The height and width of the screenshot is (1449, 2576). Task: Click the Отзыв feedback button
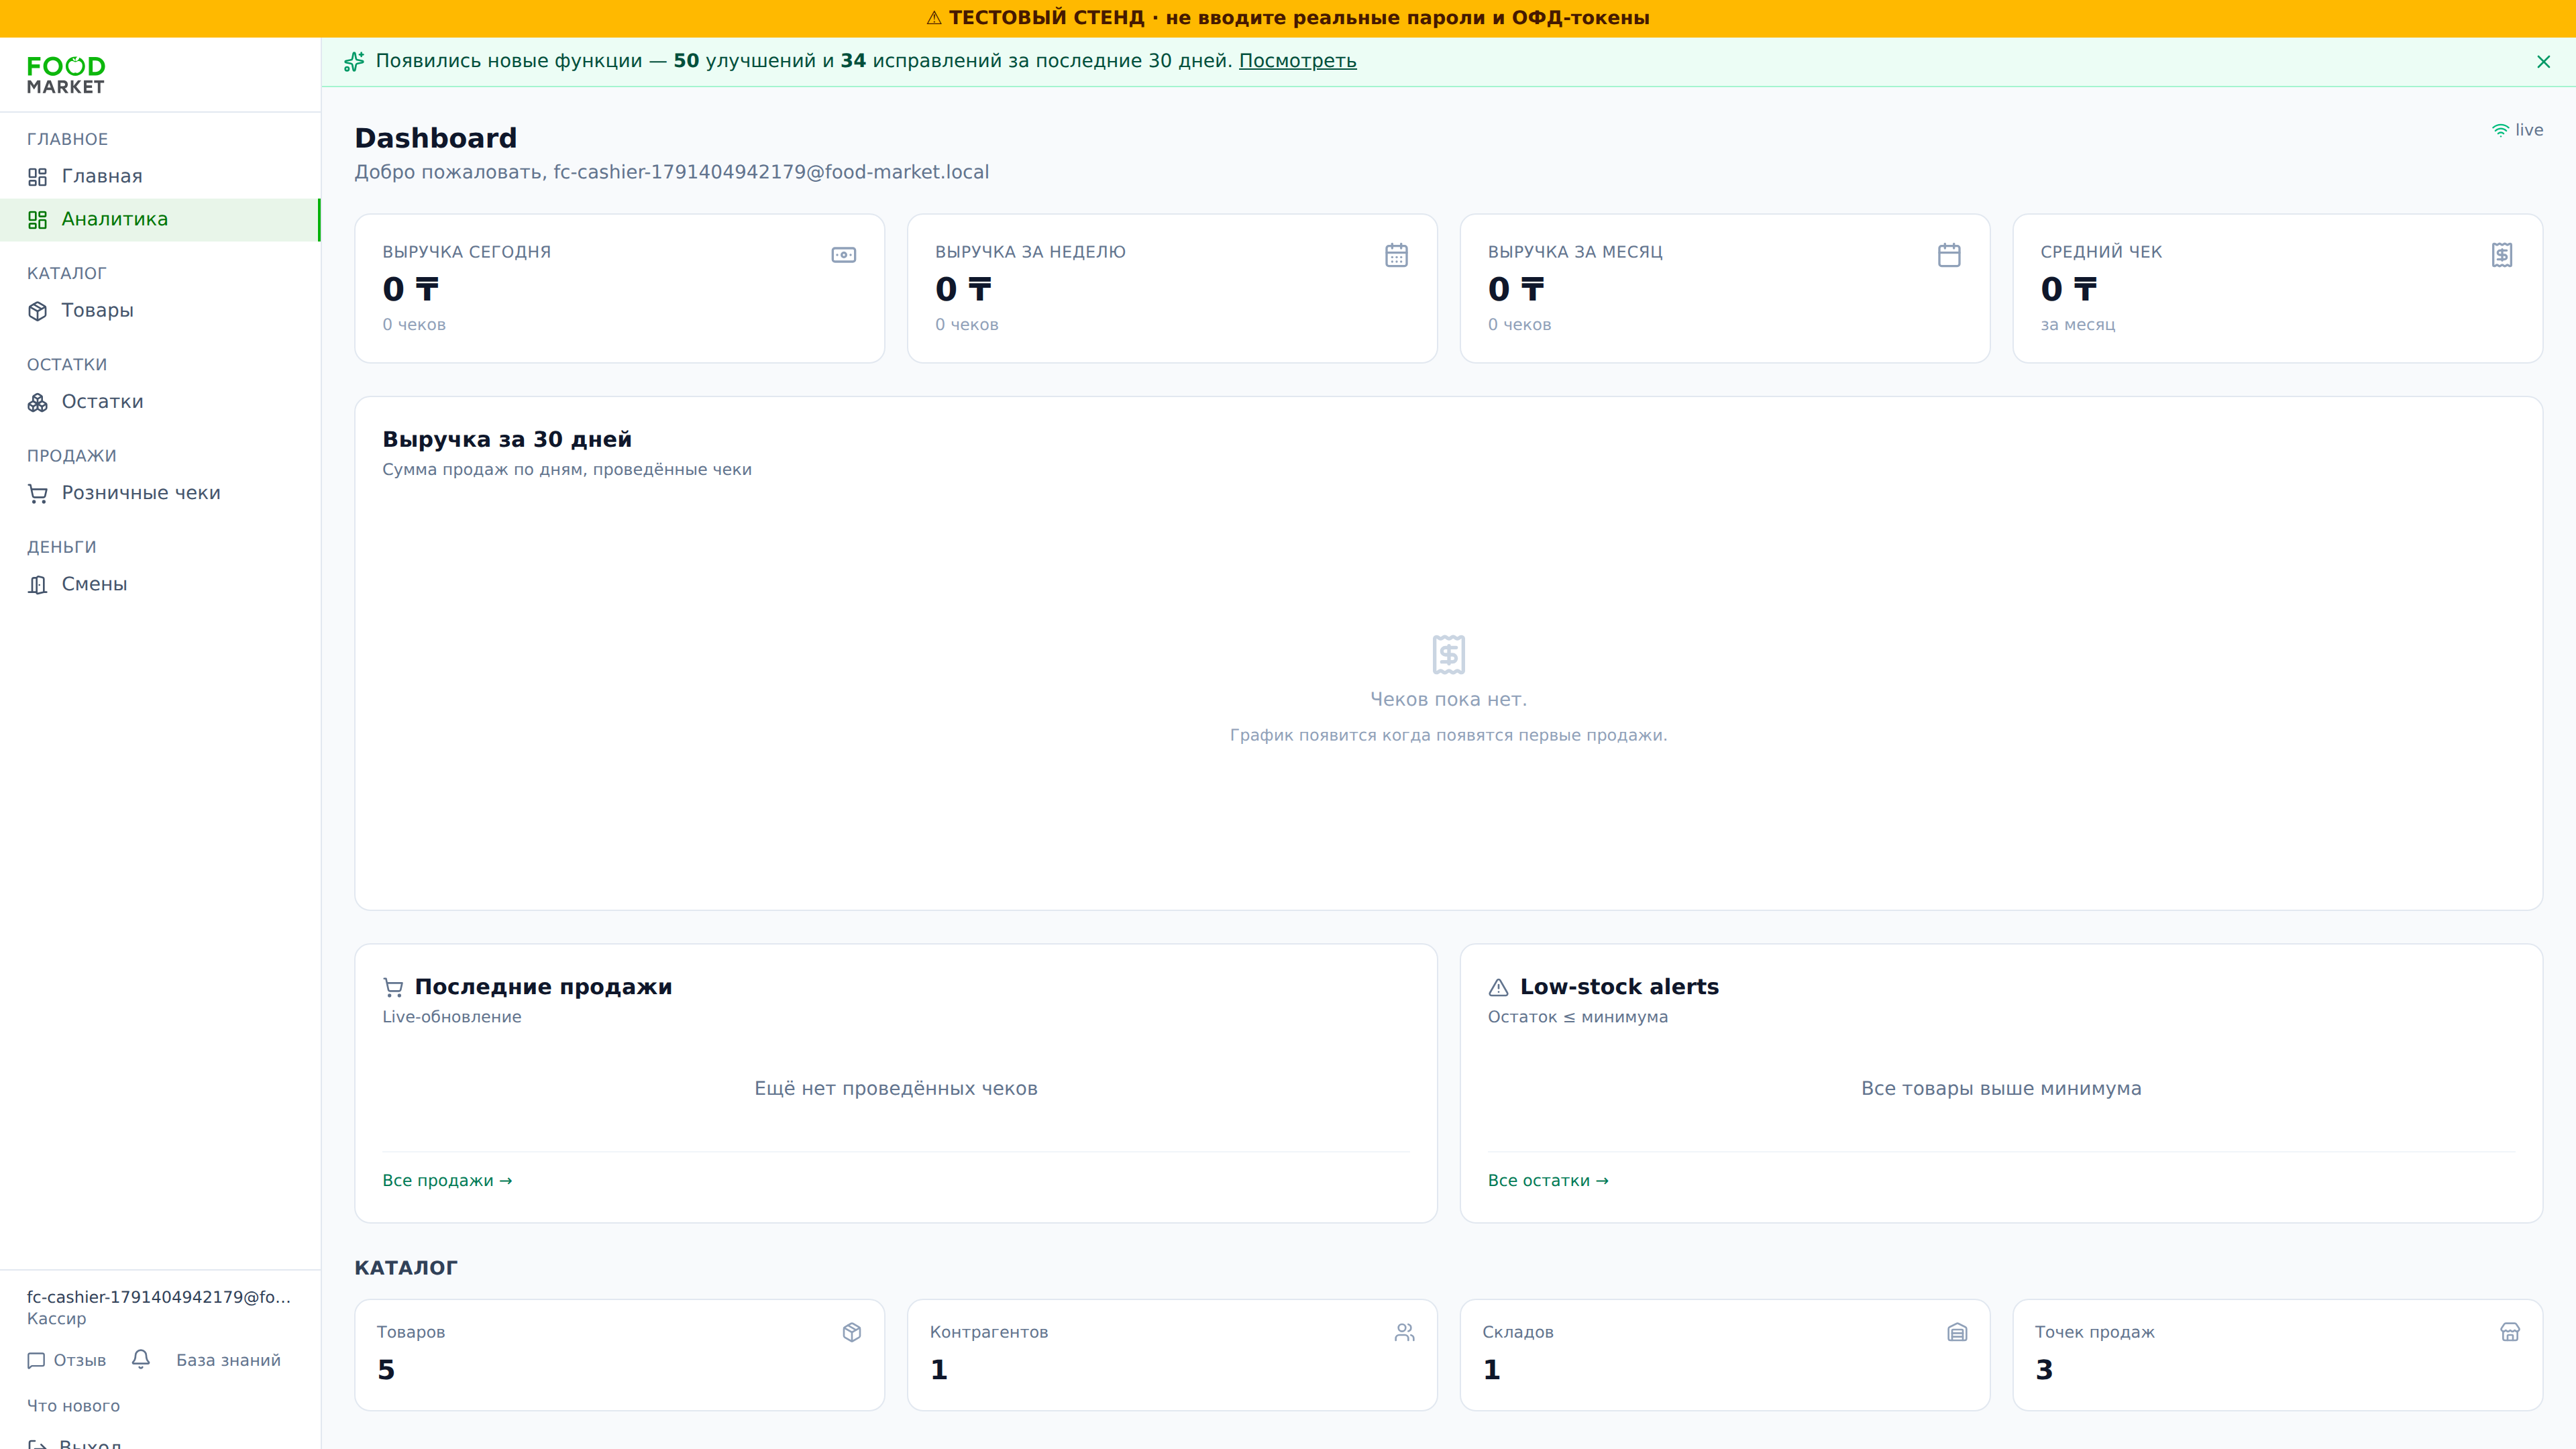pyautogui.click(x=66, y=1360)
